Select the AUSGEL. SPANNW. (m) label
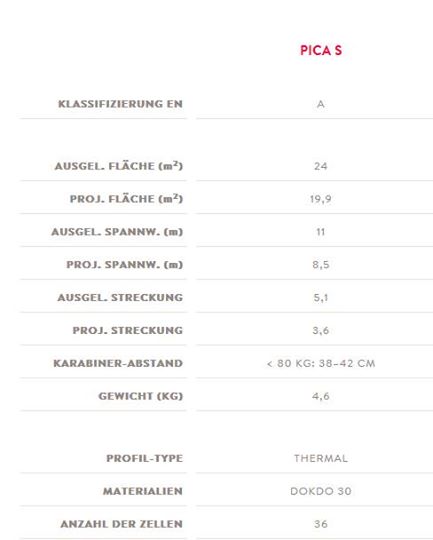 tap(117, 231)
